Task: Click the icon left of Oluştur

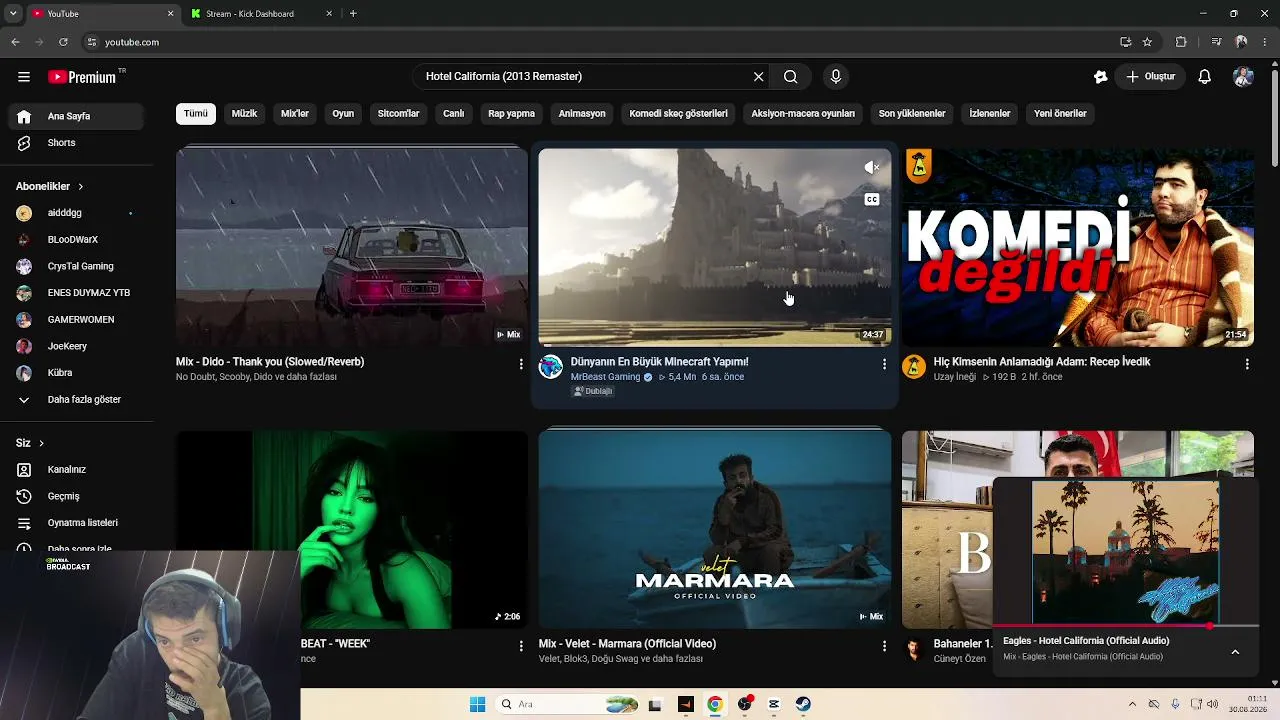Action: (1101, 77)
